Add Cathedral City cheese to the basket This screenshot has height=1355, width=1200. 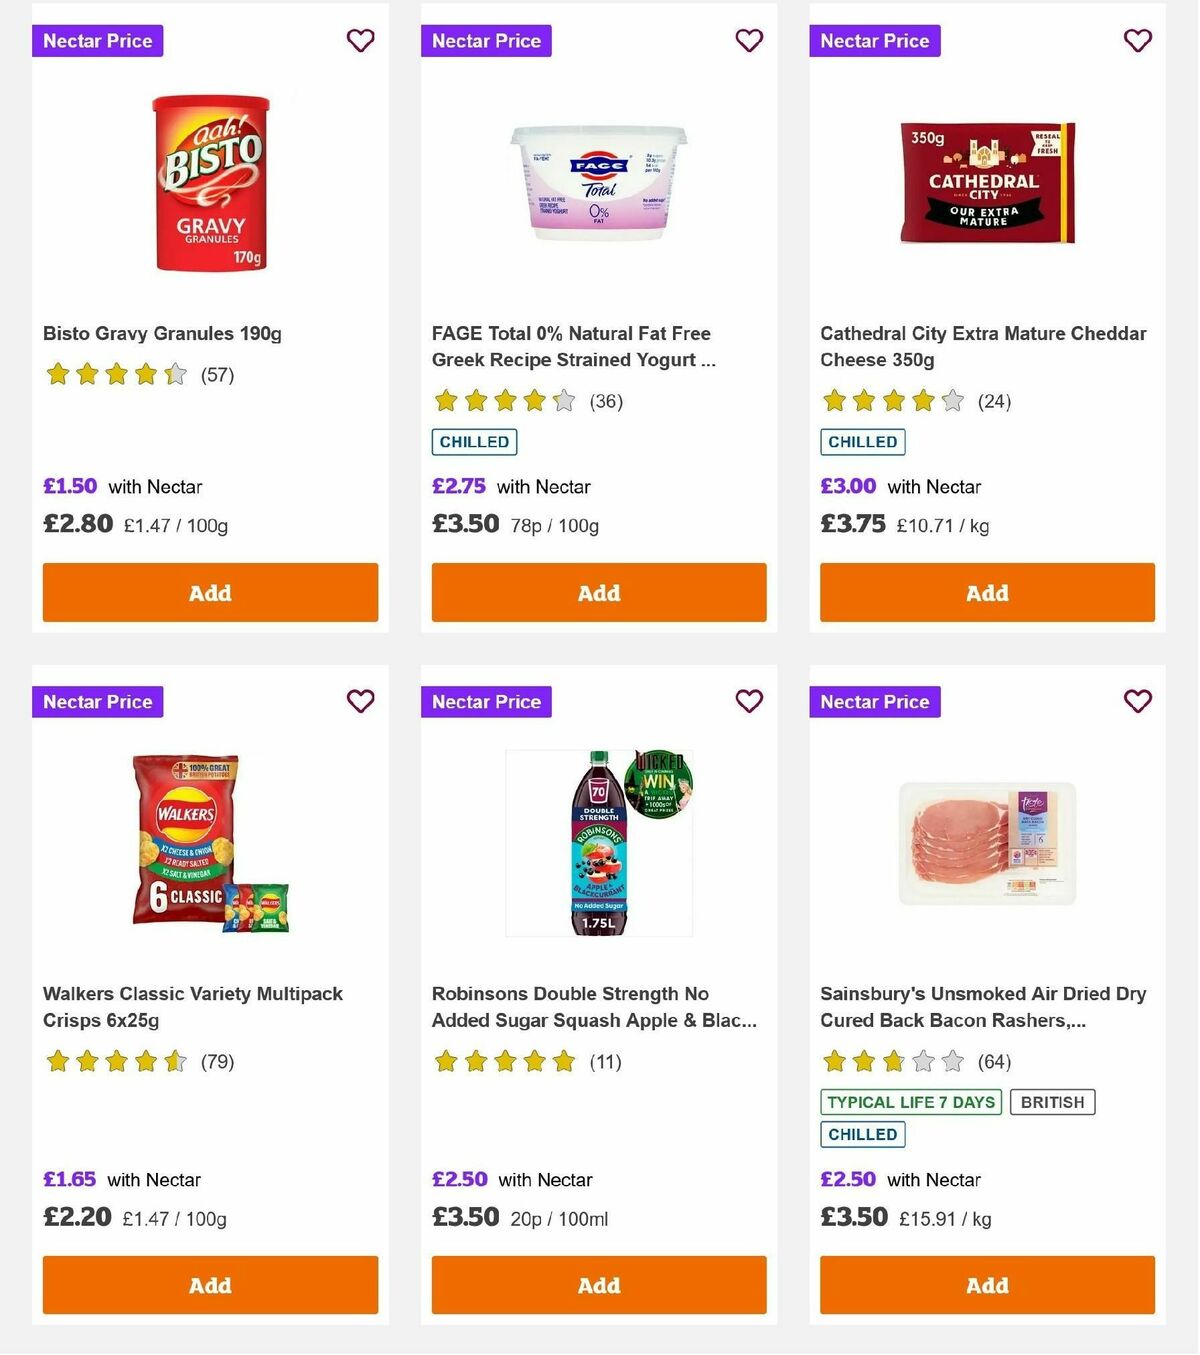(987, 592)
